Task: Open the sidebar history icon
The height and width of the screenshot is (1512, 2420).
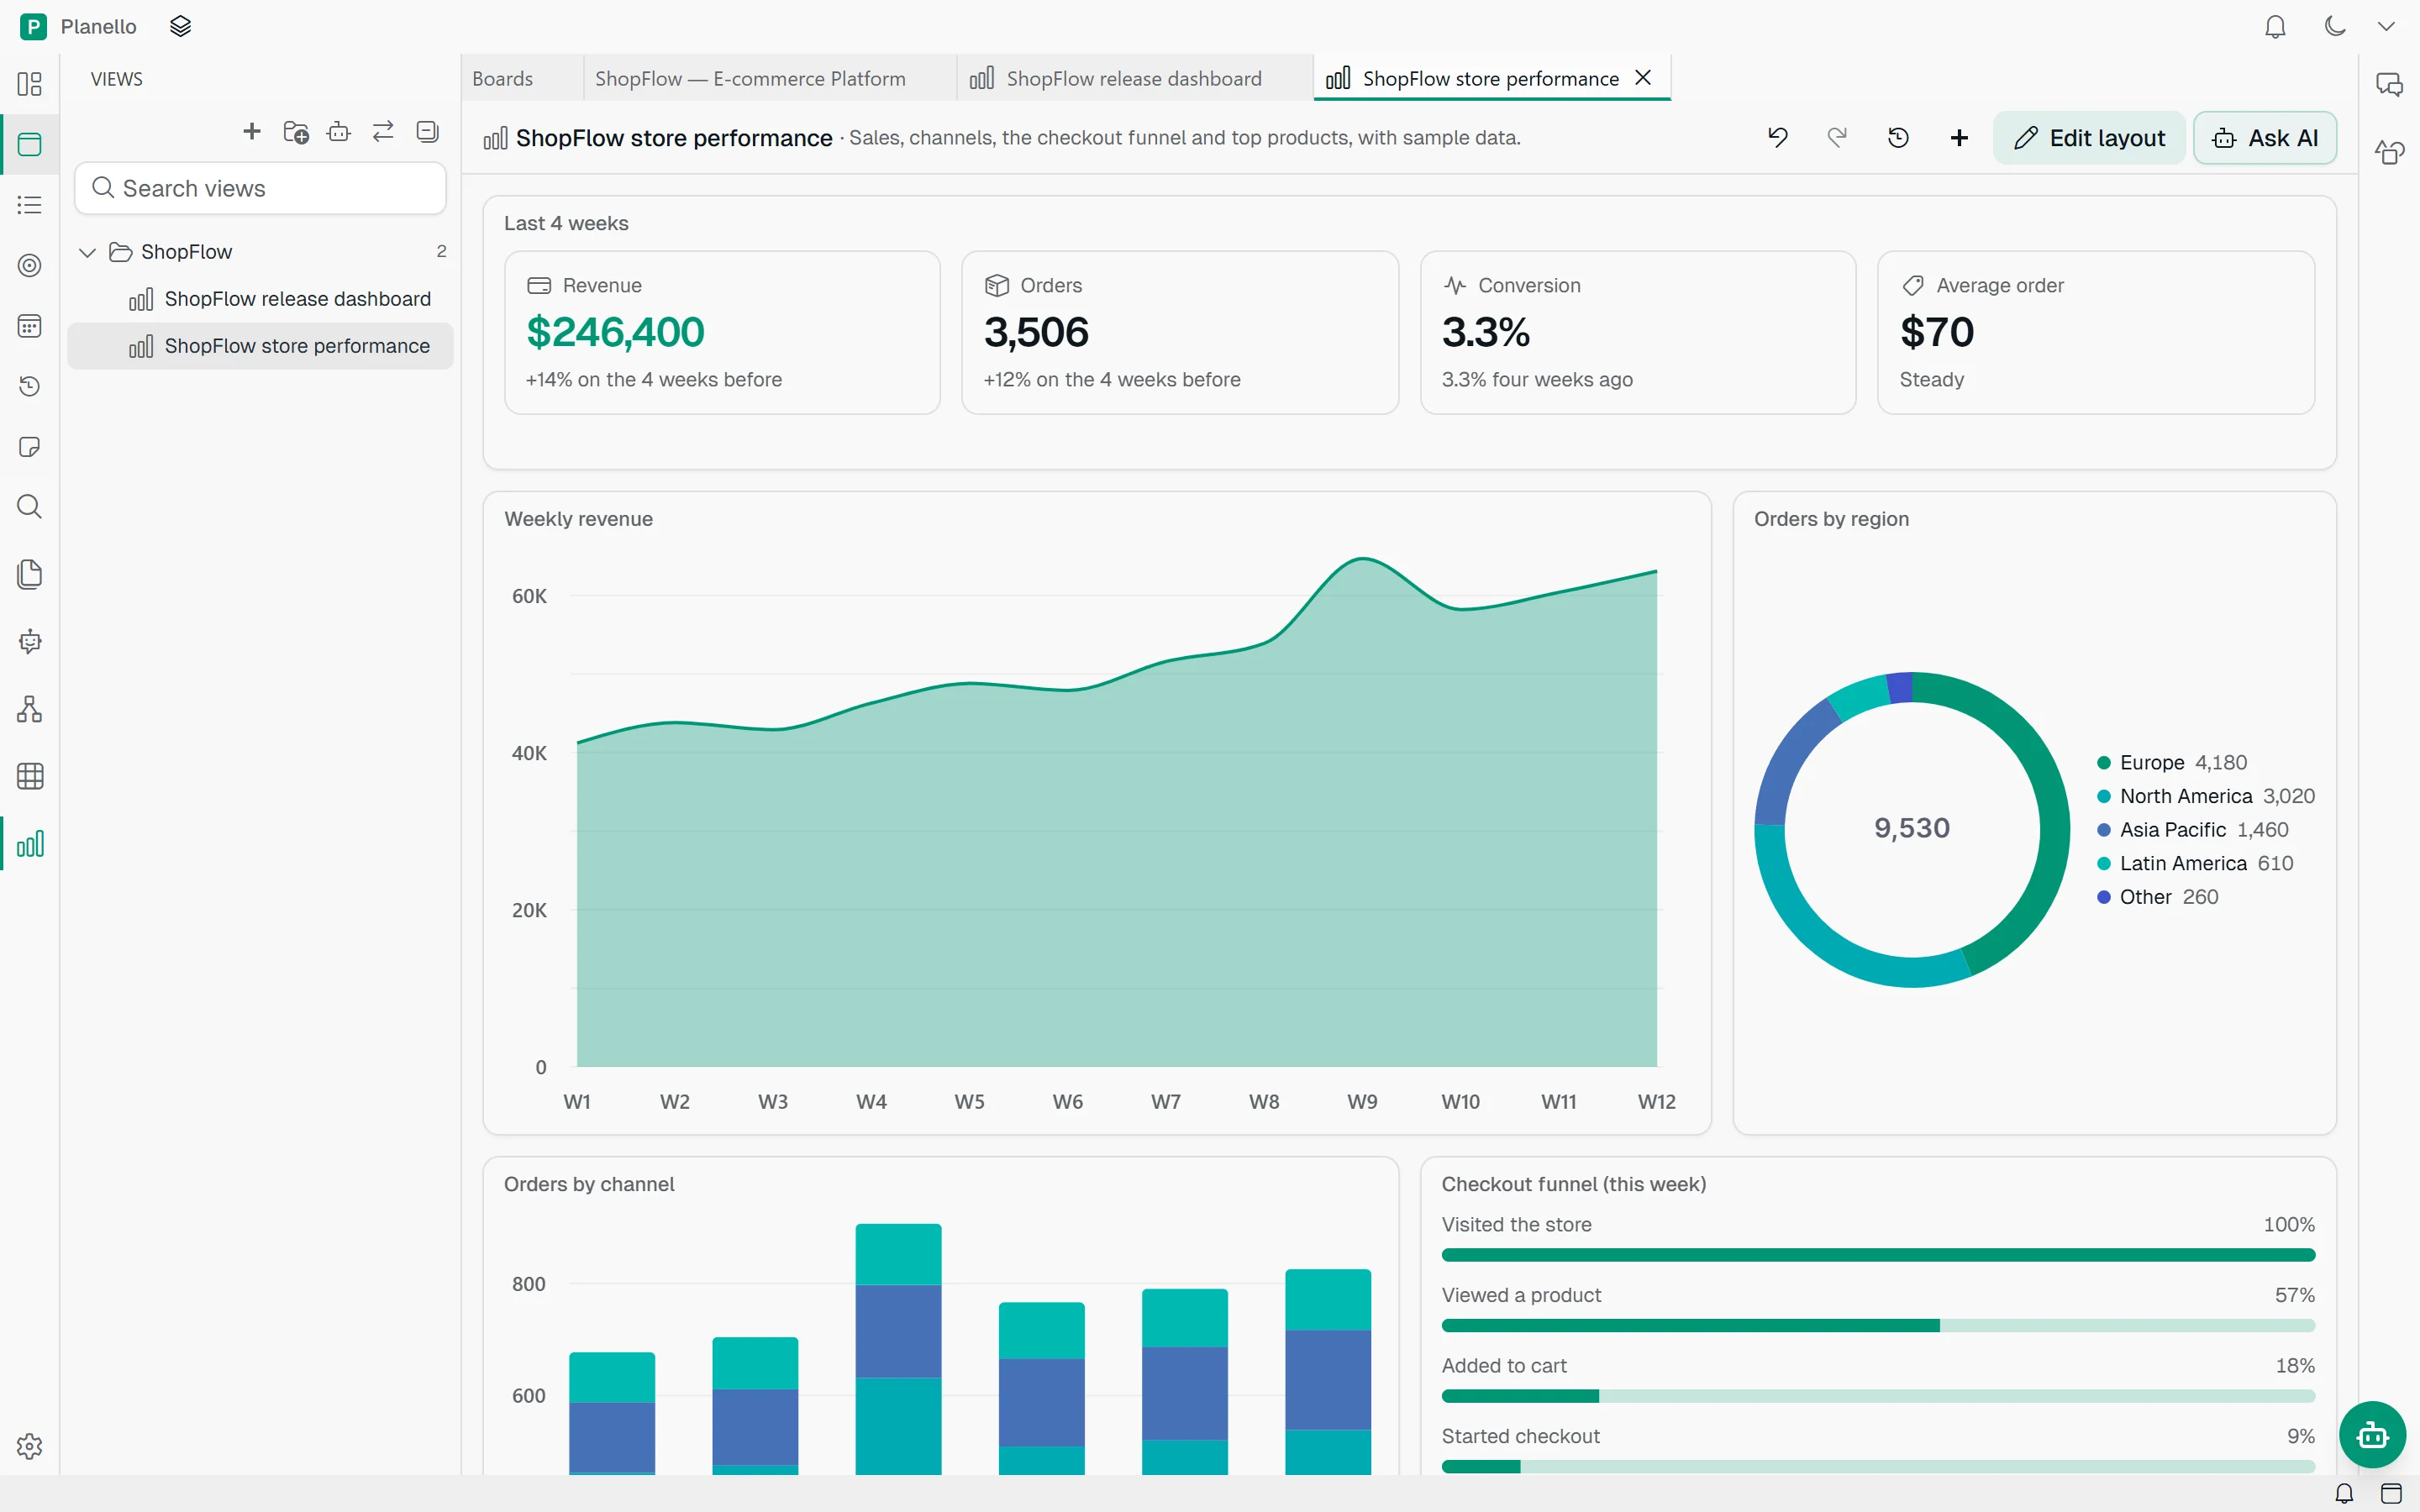Action: click(30, 386)
